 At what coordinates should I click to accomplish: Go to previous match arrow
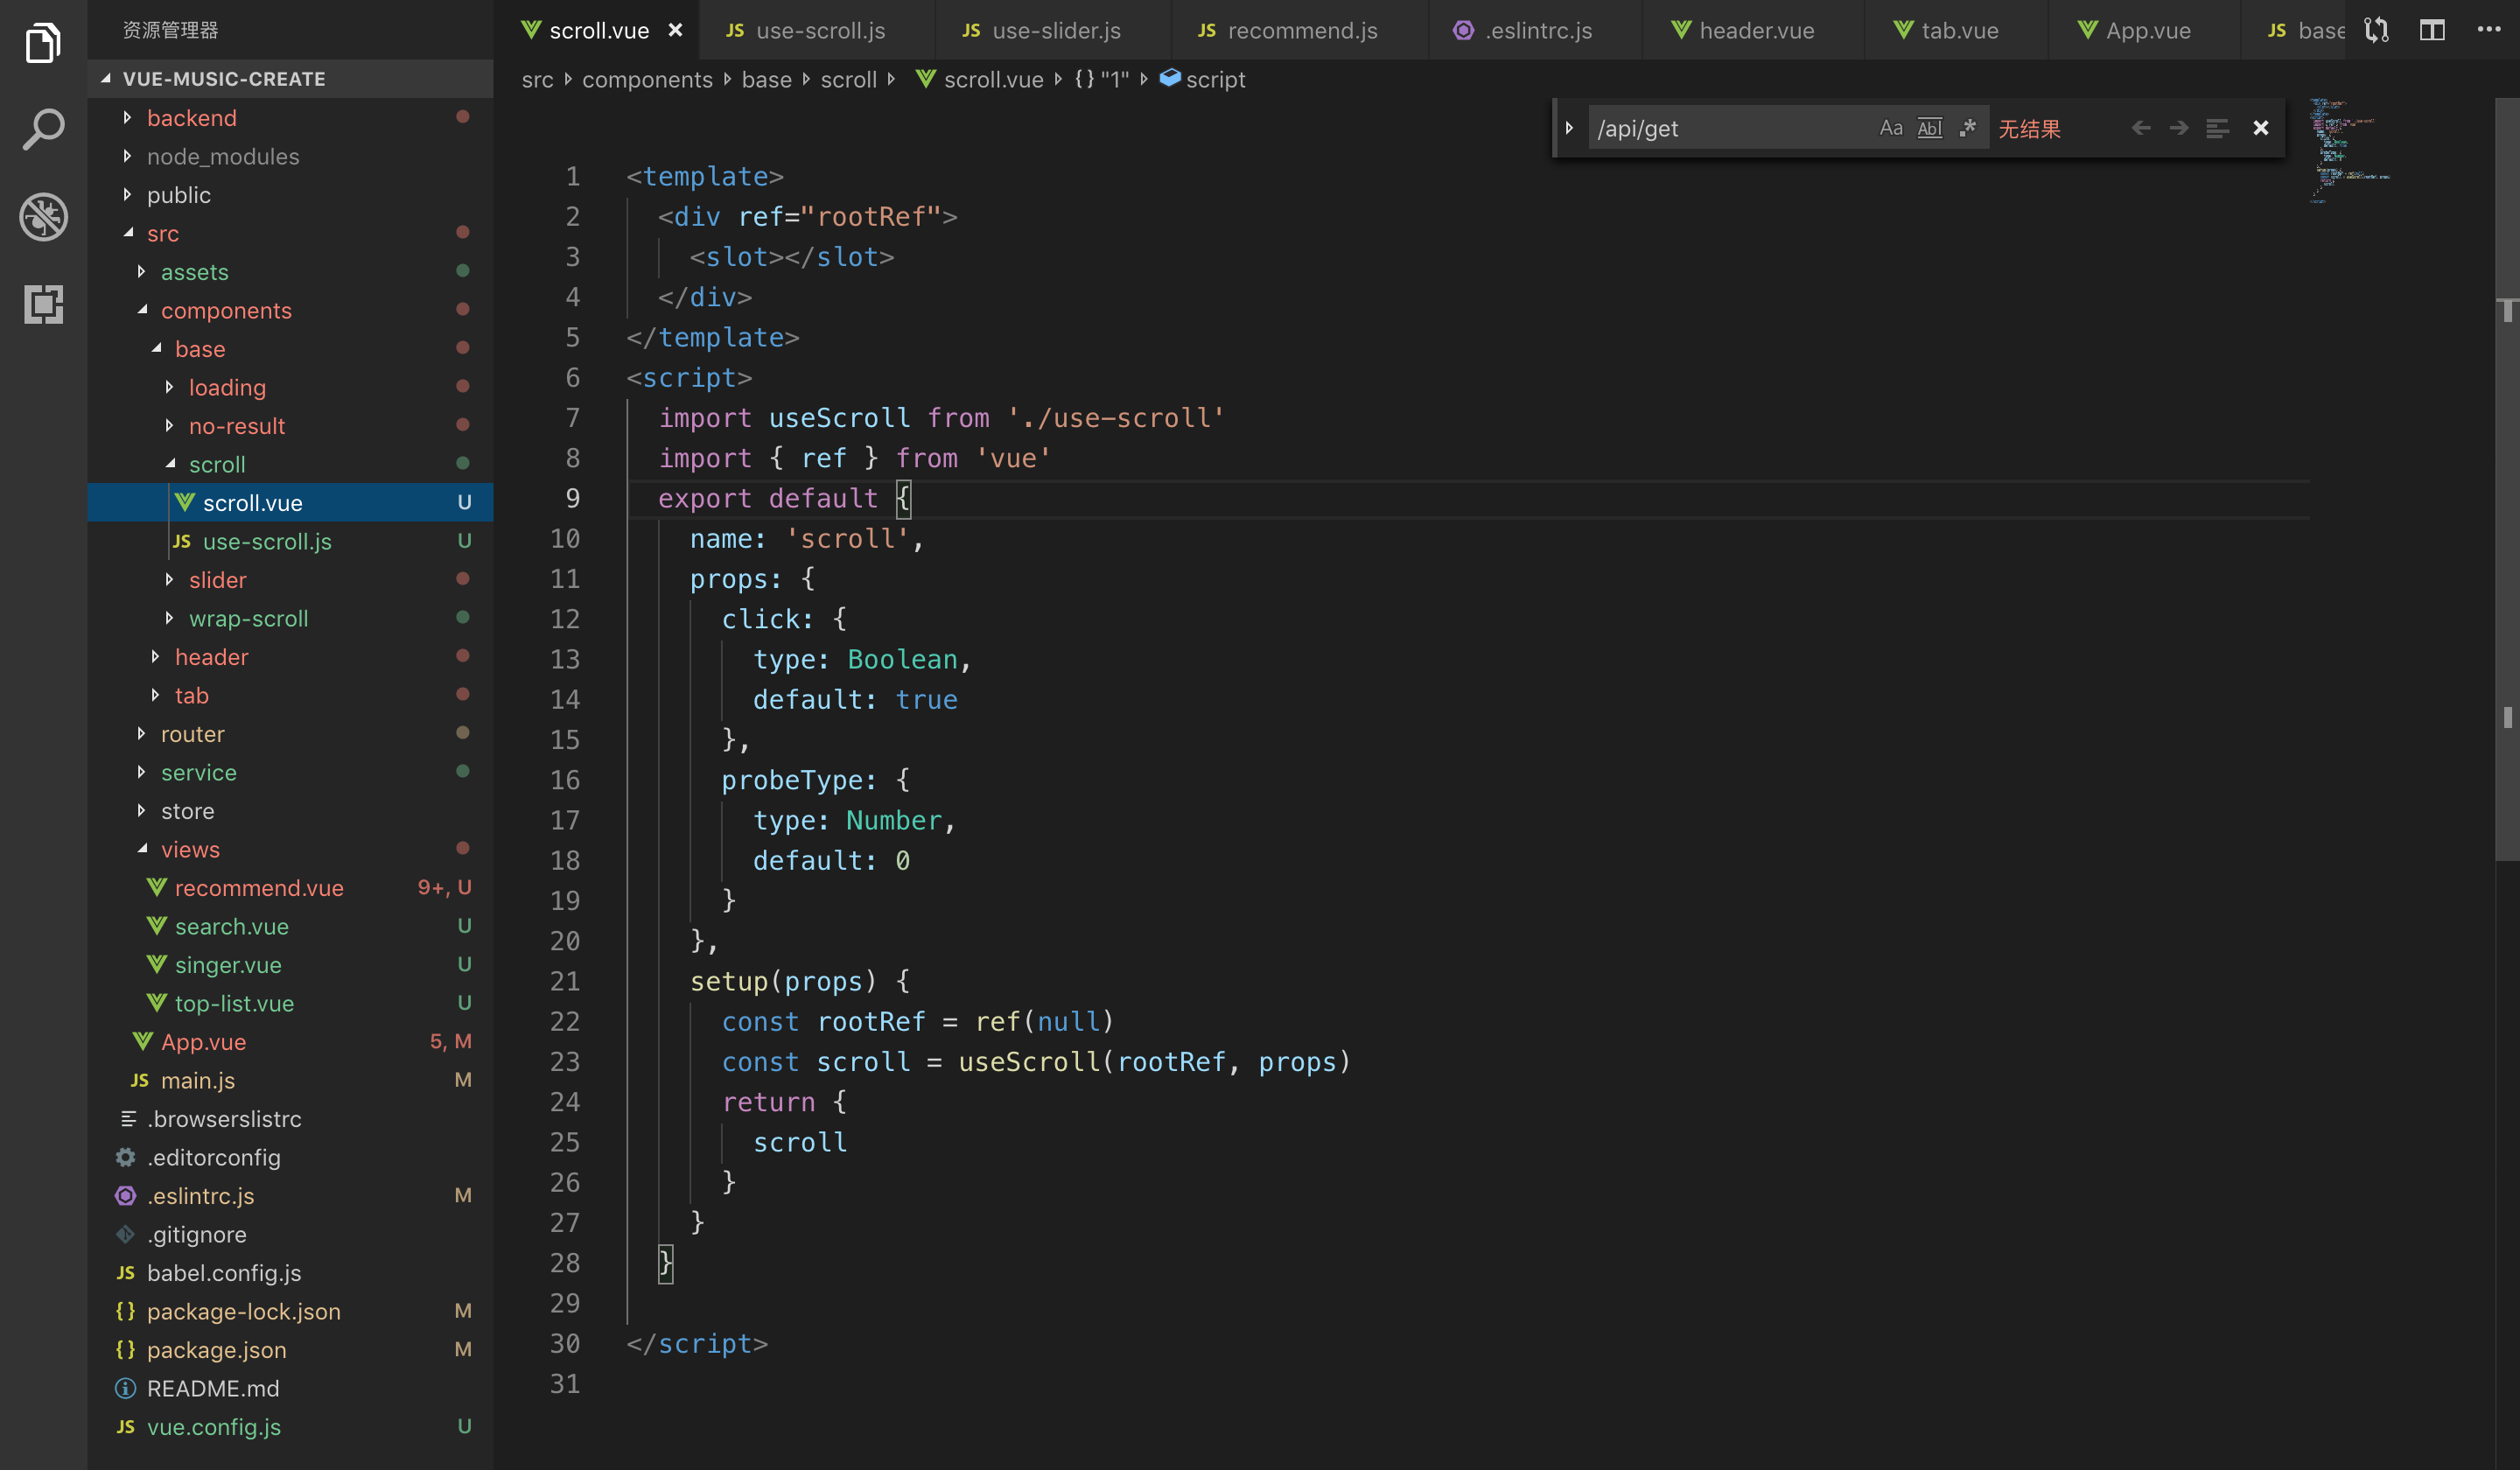tap(2140, 128)
